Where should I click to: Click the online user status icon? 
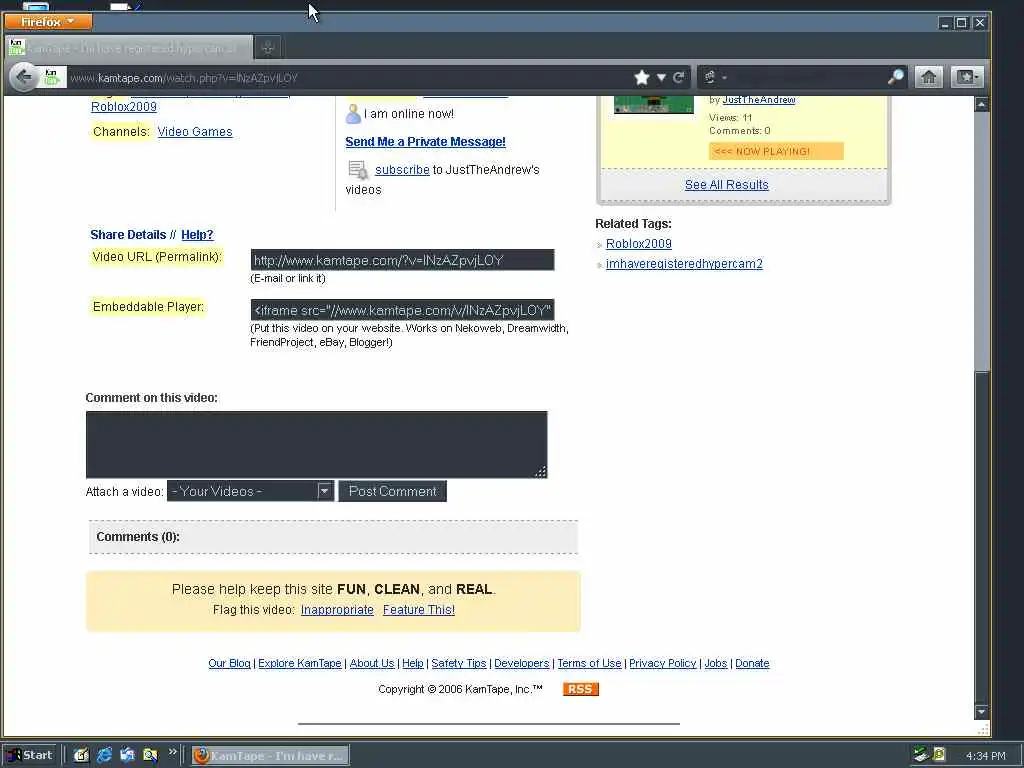(353, 114)
